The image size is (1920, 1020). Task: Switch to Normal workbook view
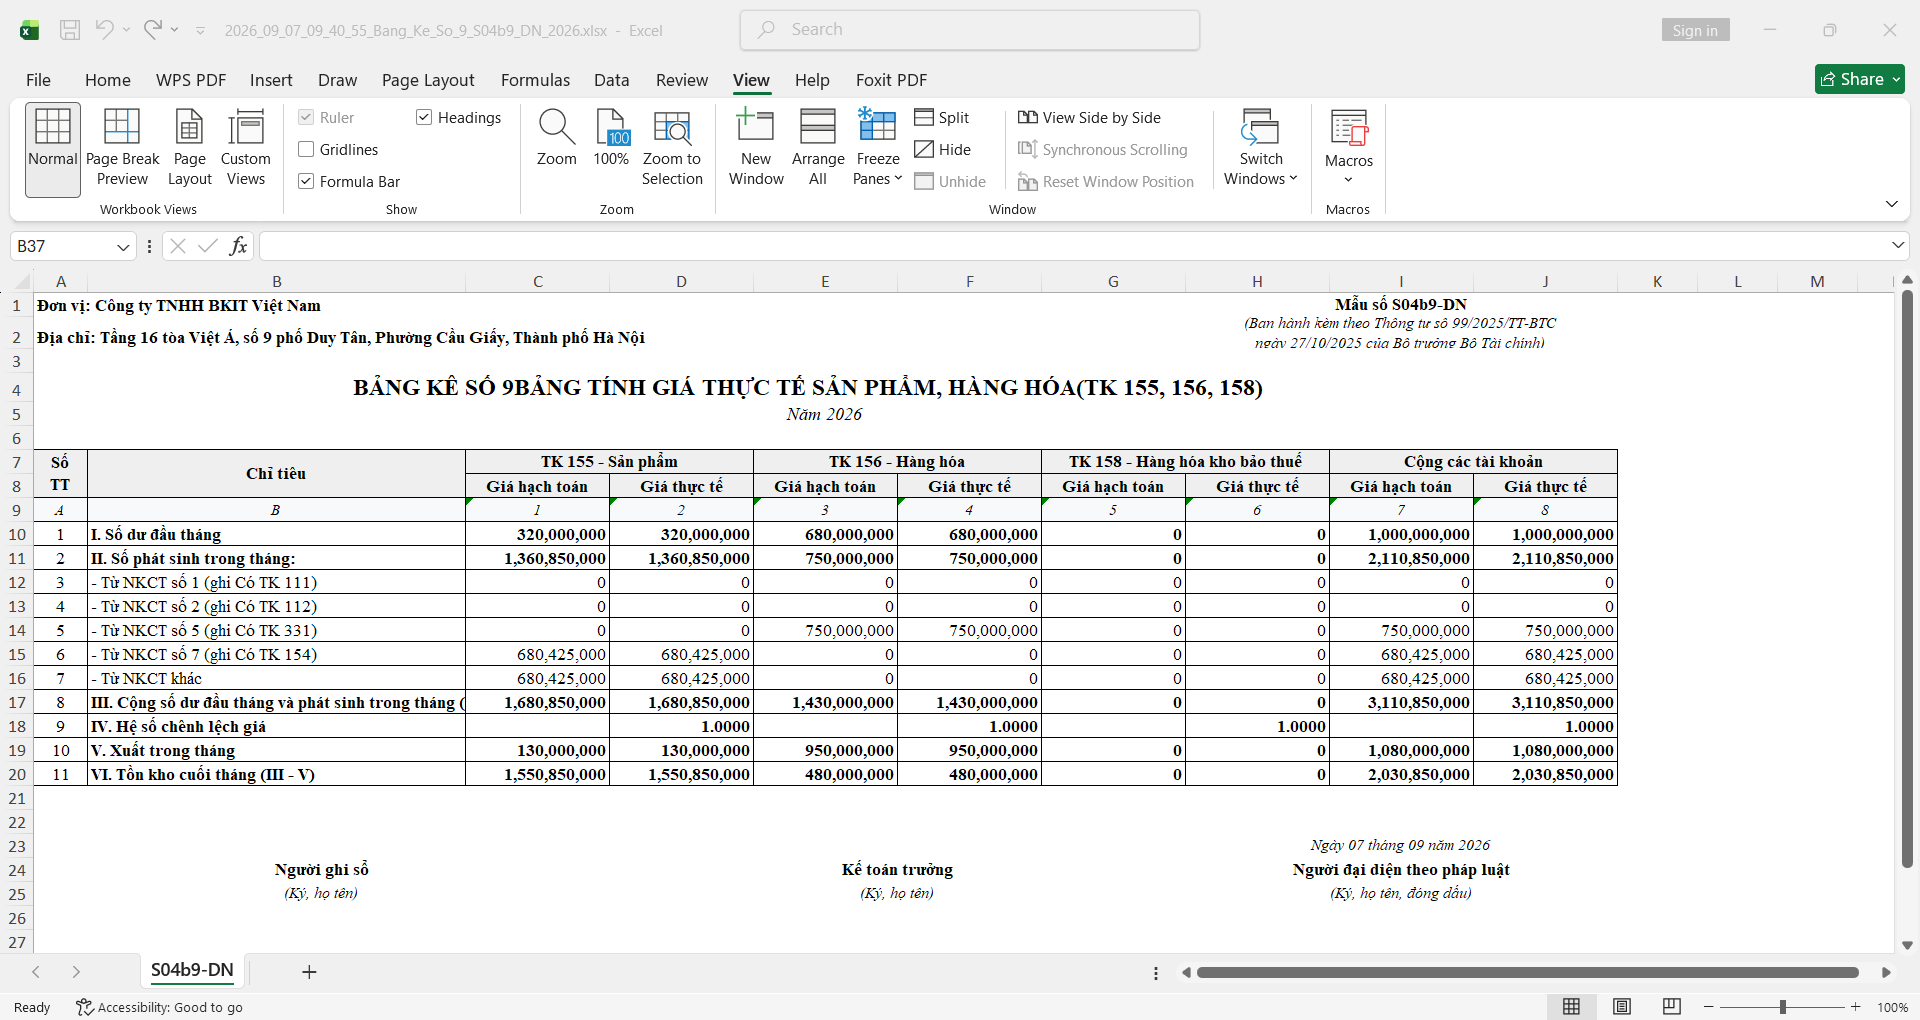coord(53,150)
